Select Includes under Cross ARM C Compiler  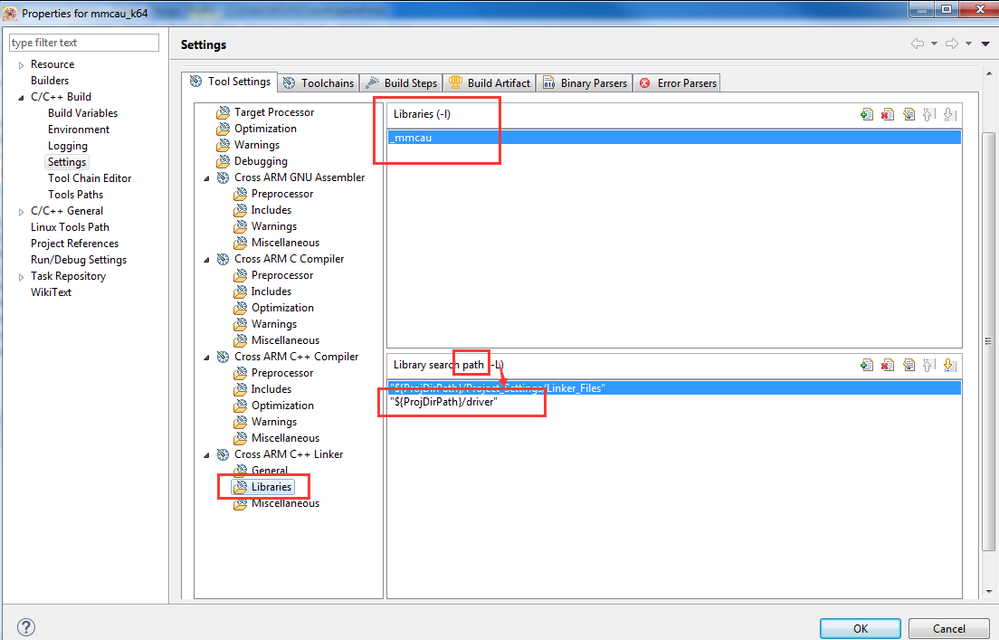[271, 292]
